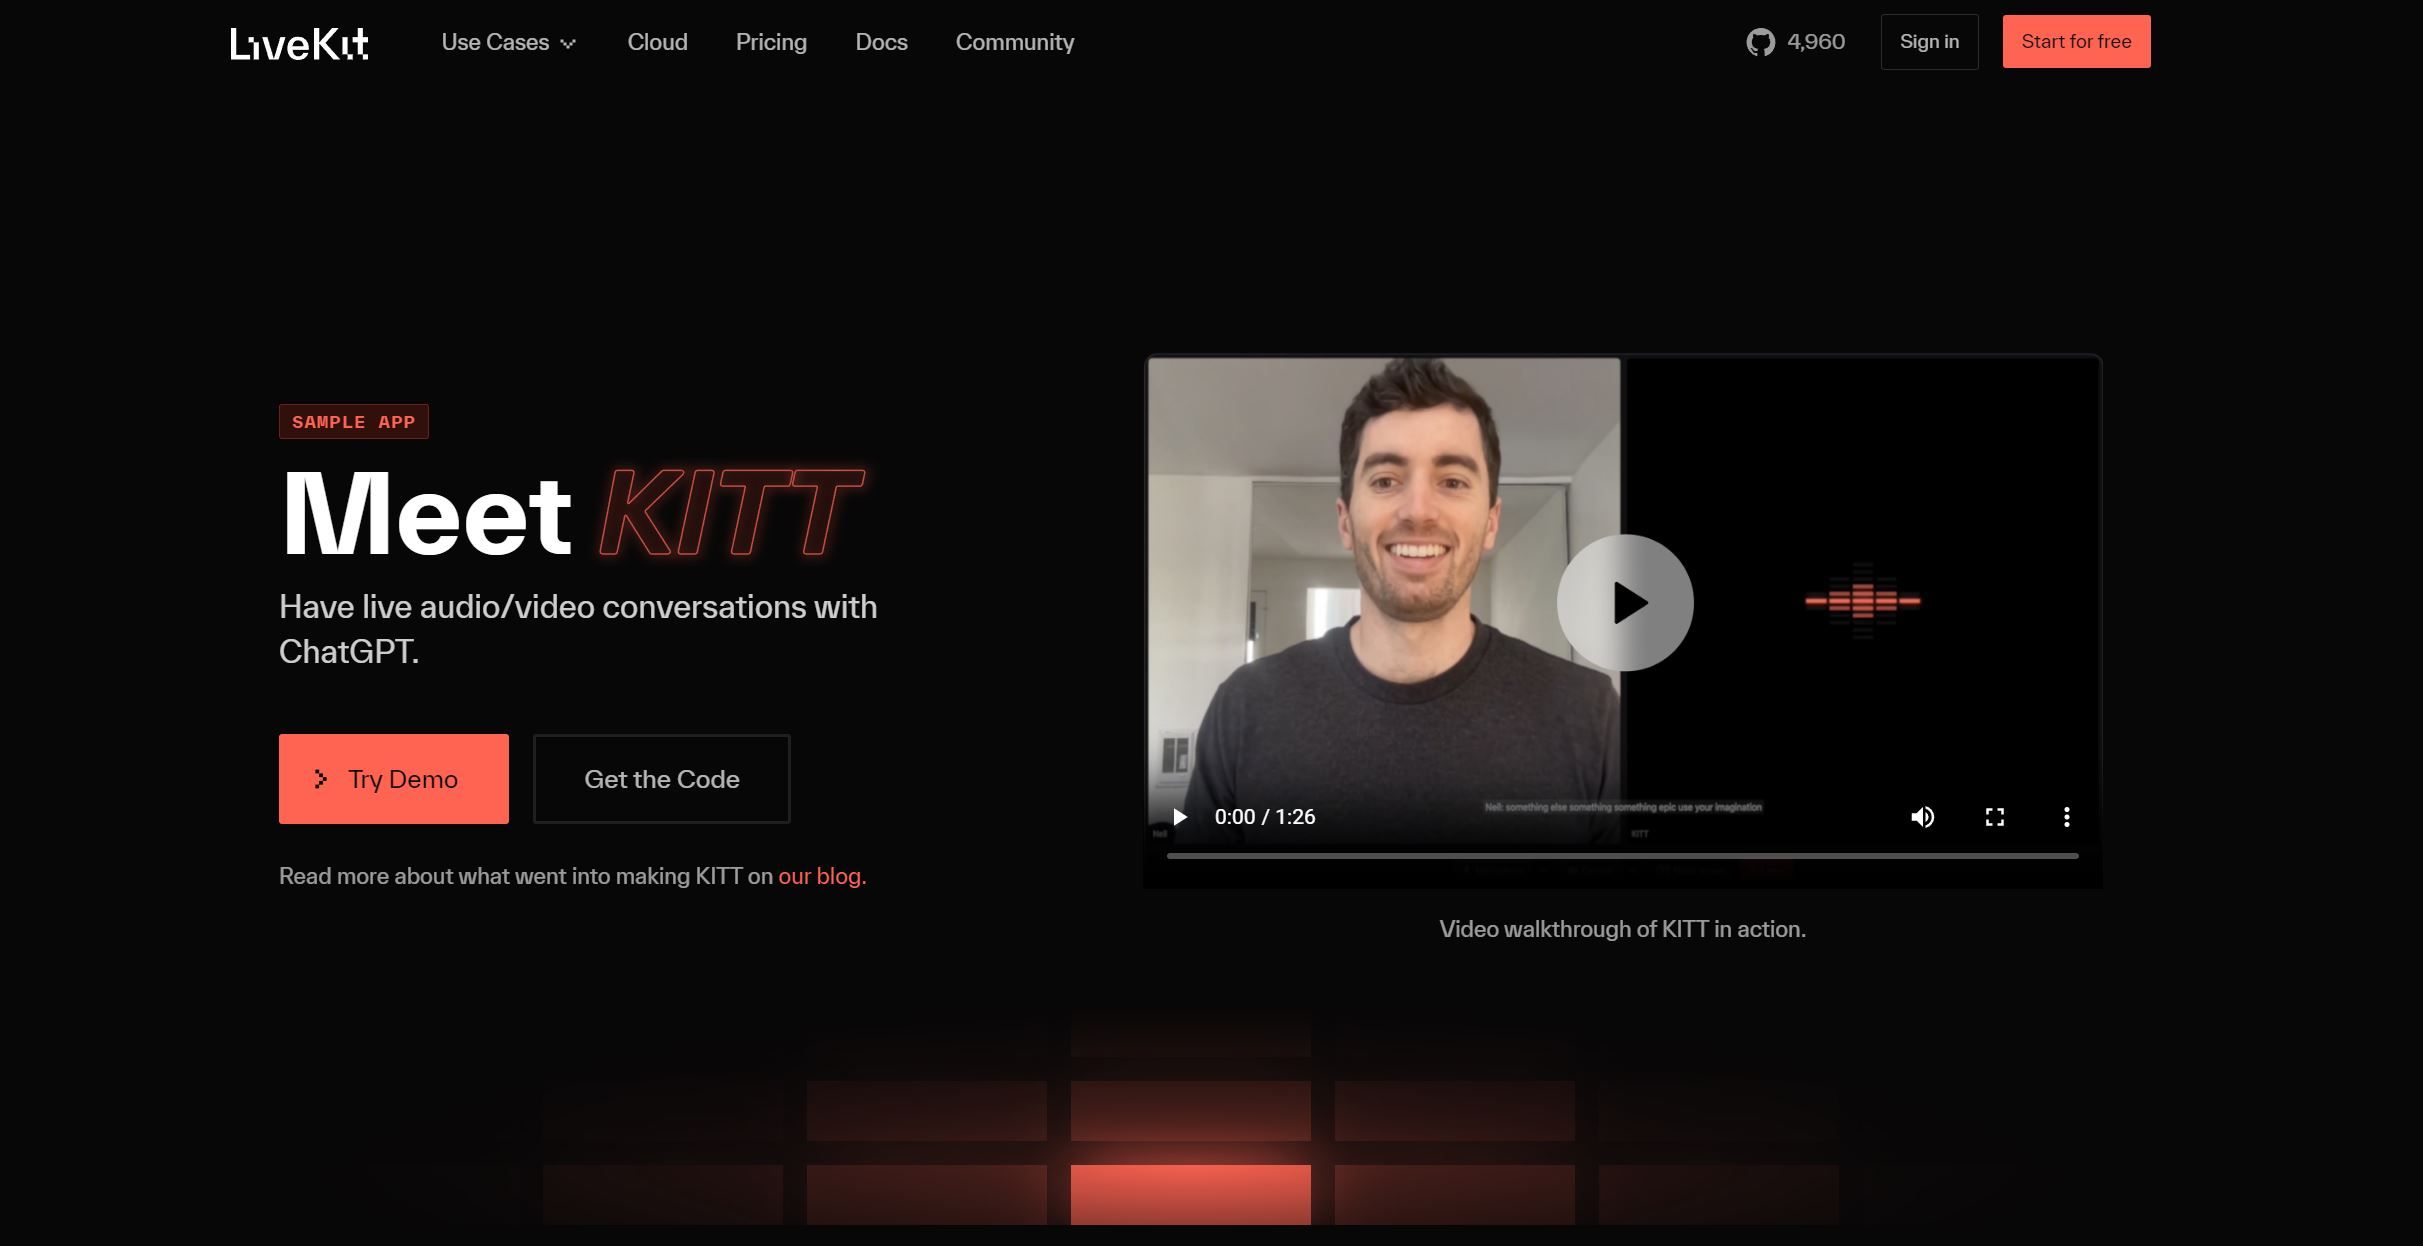Image resolution: width=2423 pixels, height=1246 pixels.
Task: Follow the 'our blog' link
Action: [819, 876]
